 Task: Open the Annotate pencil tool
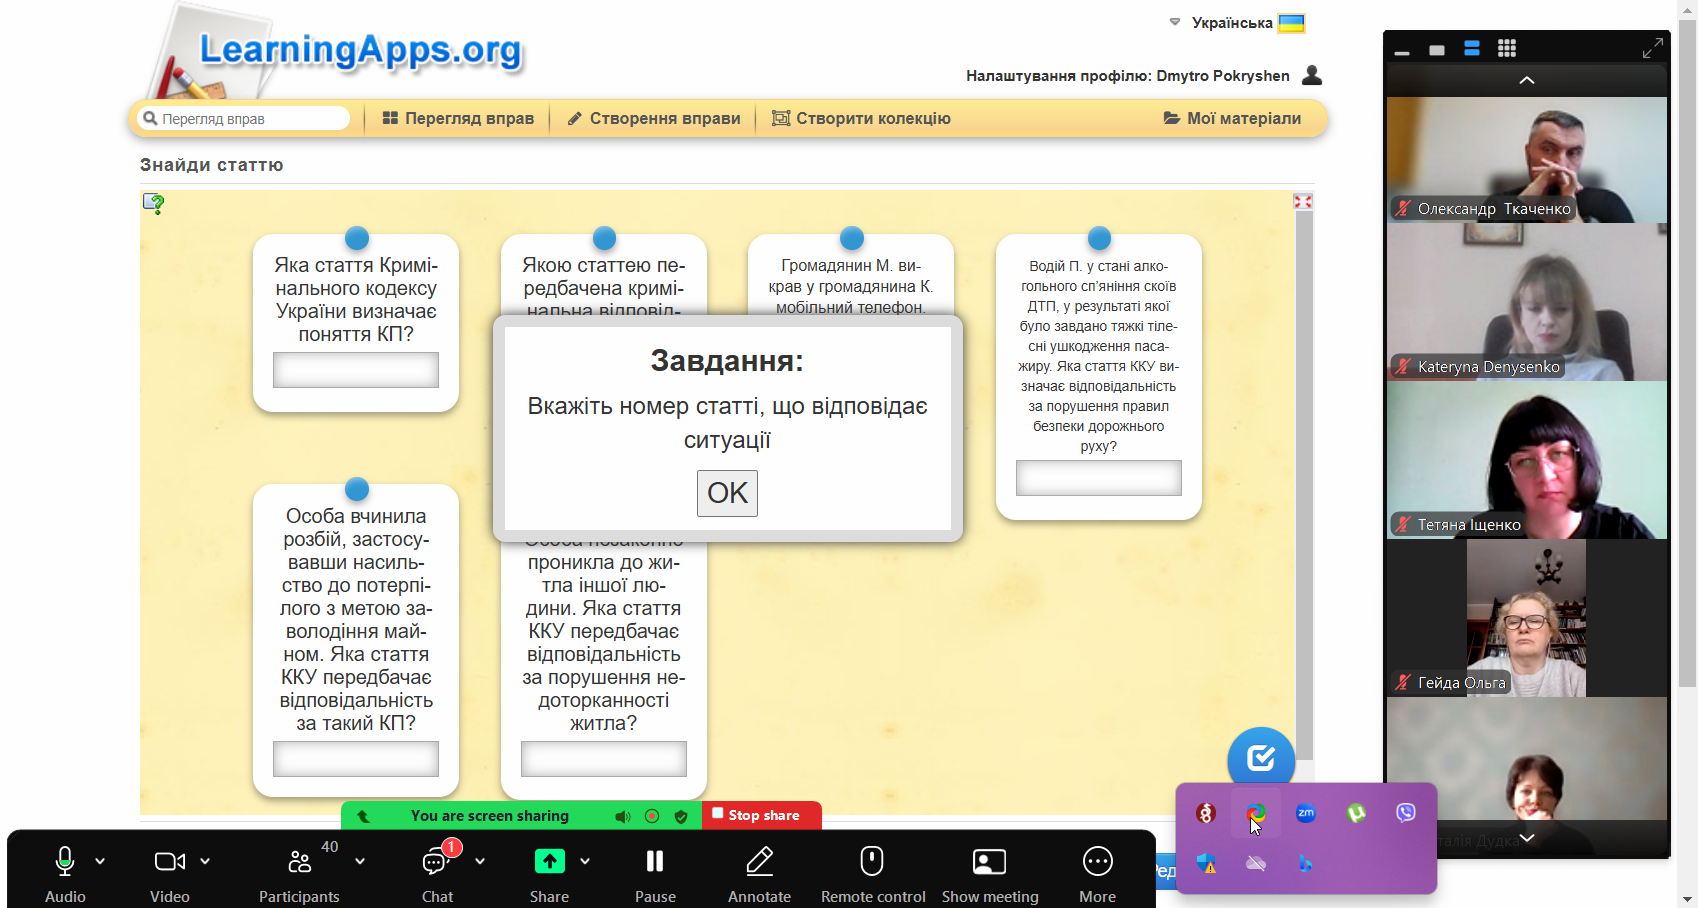759,862
